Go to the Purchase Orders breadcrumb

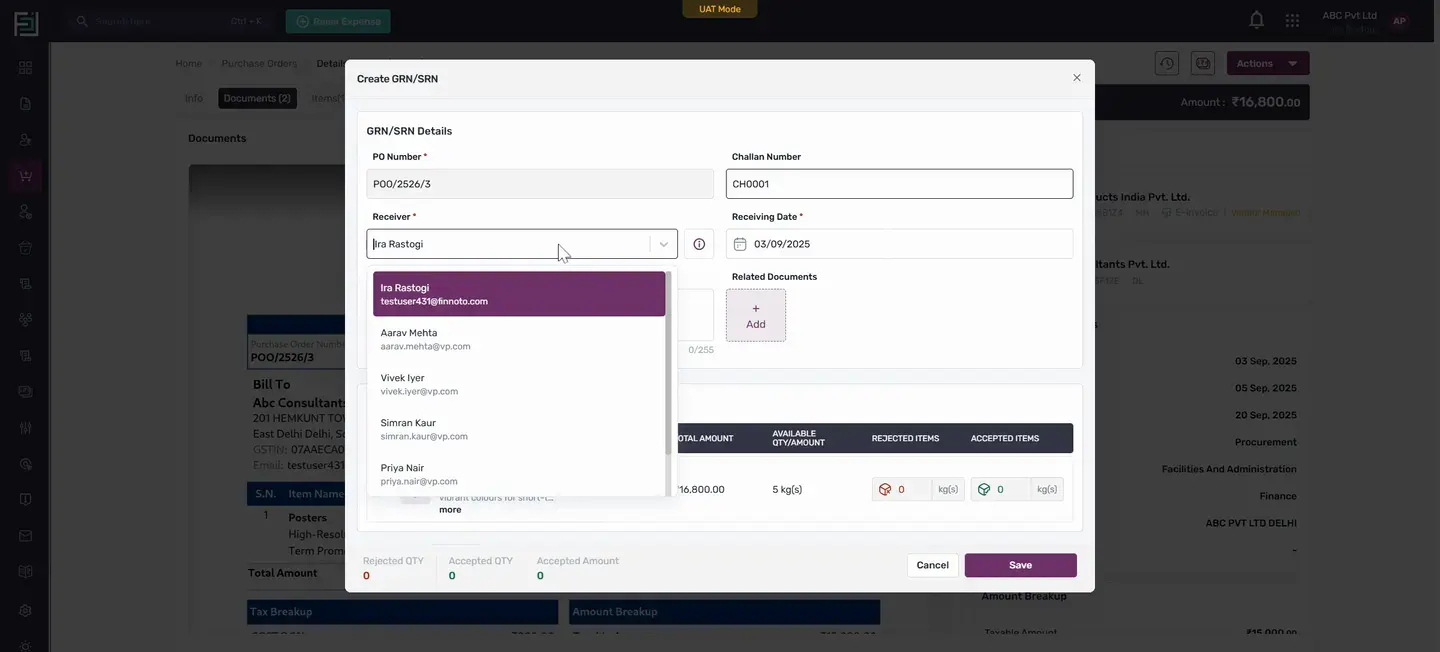259,63
